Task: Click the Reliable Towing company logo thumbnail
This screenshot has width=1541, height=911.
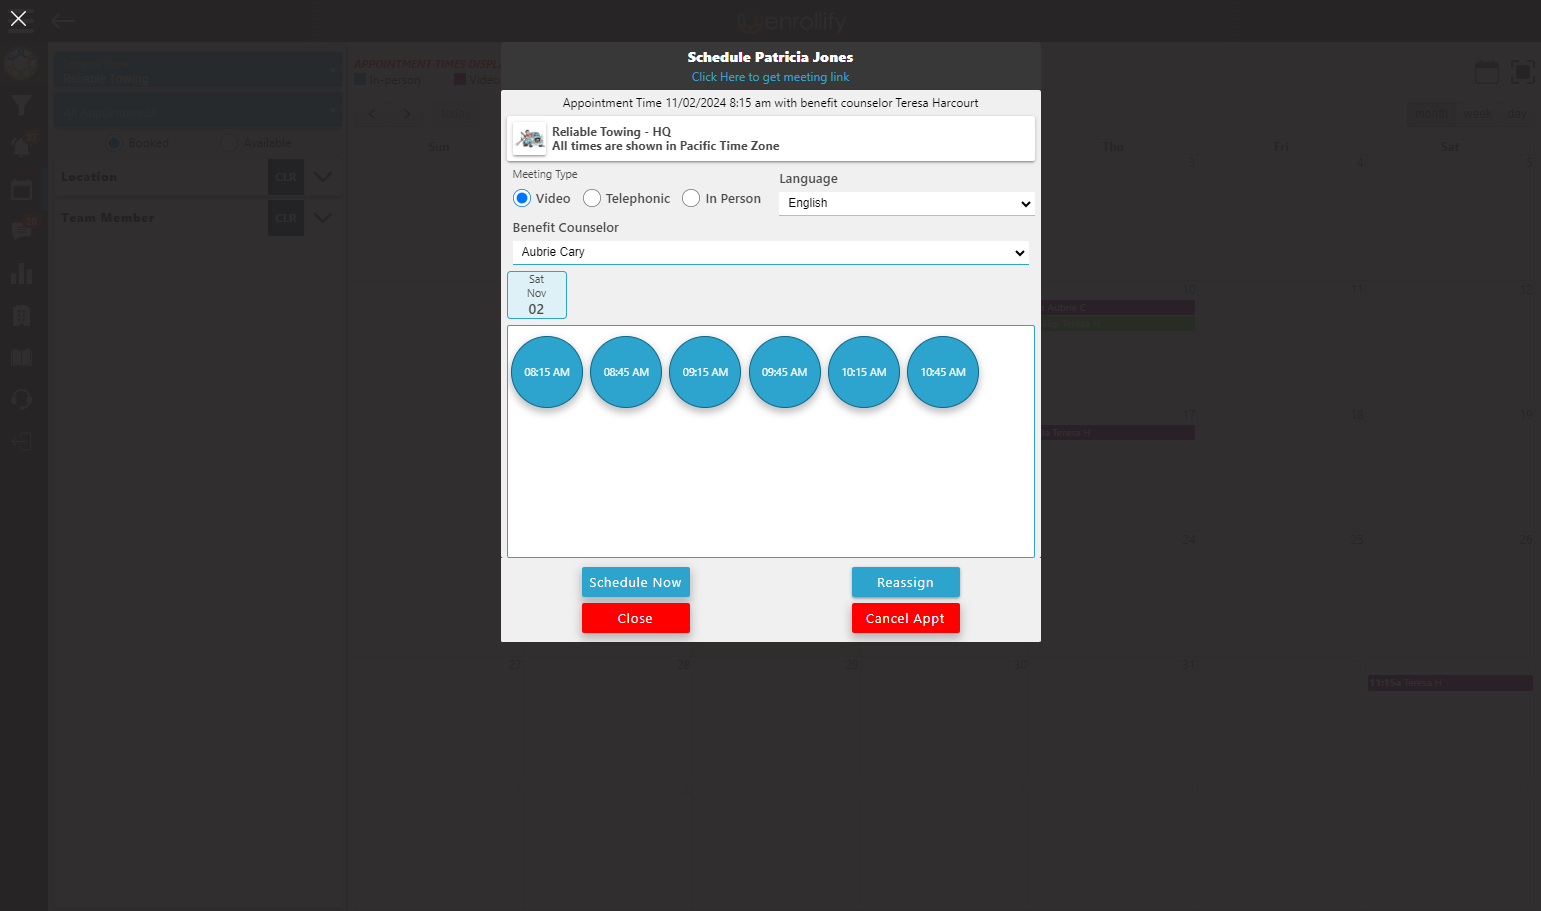Action: click(x=530, y=139)
